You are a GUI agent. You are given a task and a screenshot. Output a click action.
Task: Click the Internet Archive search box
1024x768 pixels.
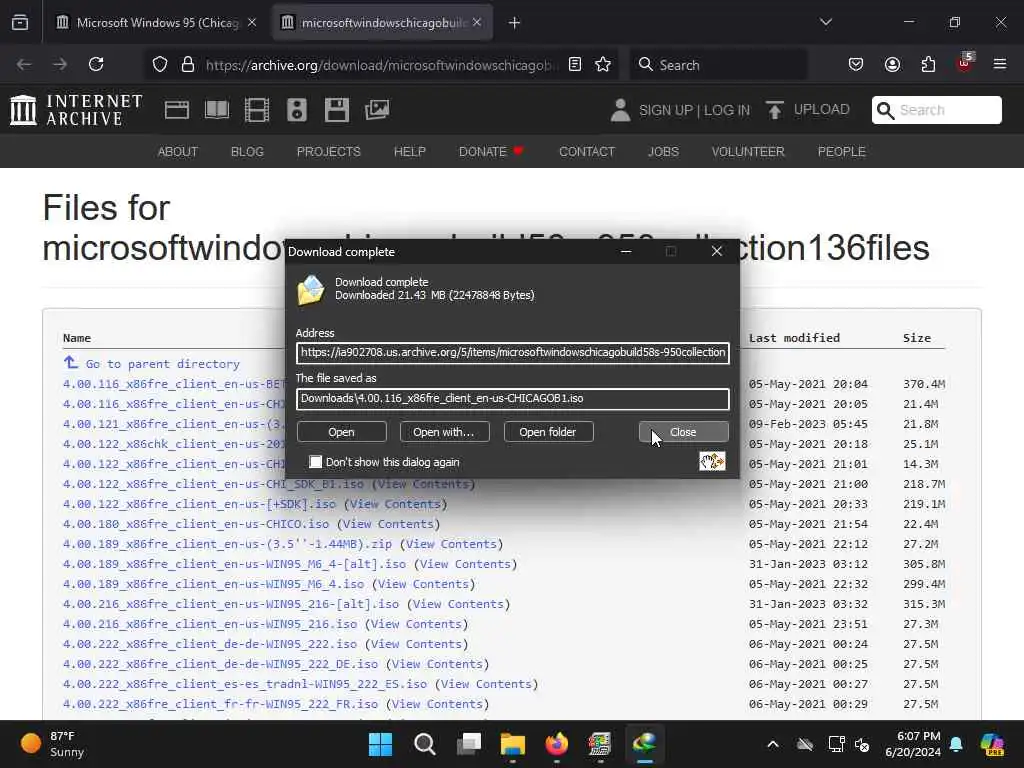936,110
